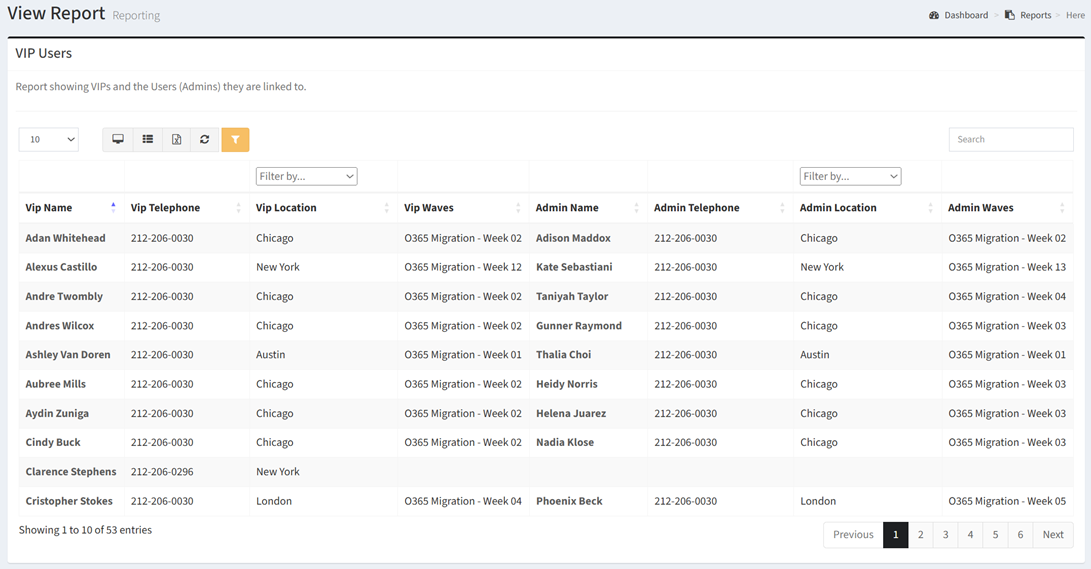Go to the Dashboard breadcrumb

point(965,15)
